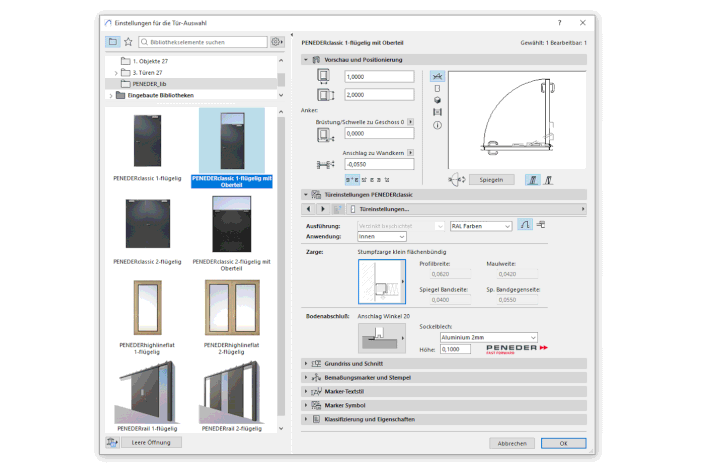This screenshot has height=470, width=705.
Task: Choose PENEDERclassic 1-flügelig thumbnail
Action: (147, 141)
